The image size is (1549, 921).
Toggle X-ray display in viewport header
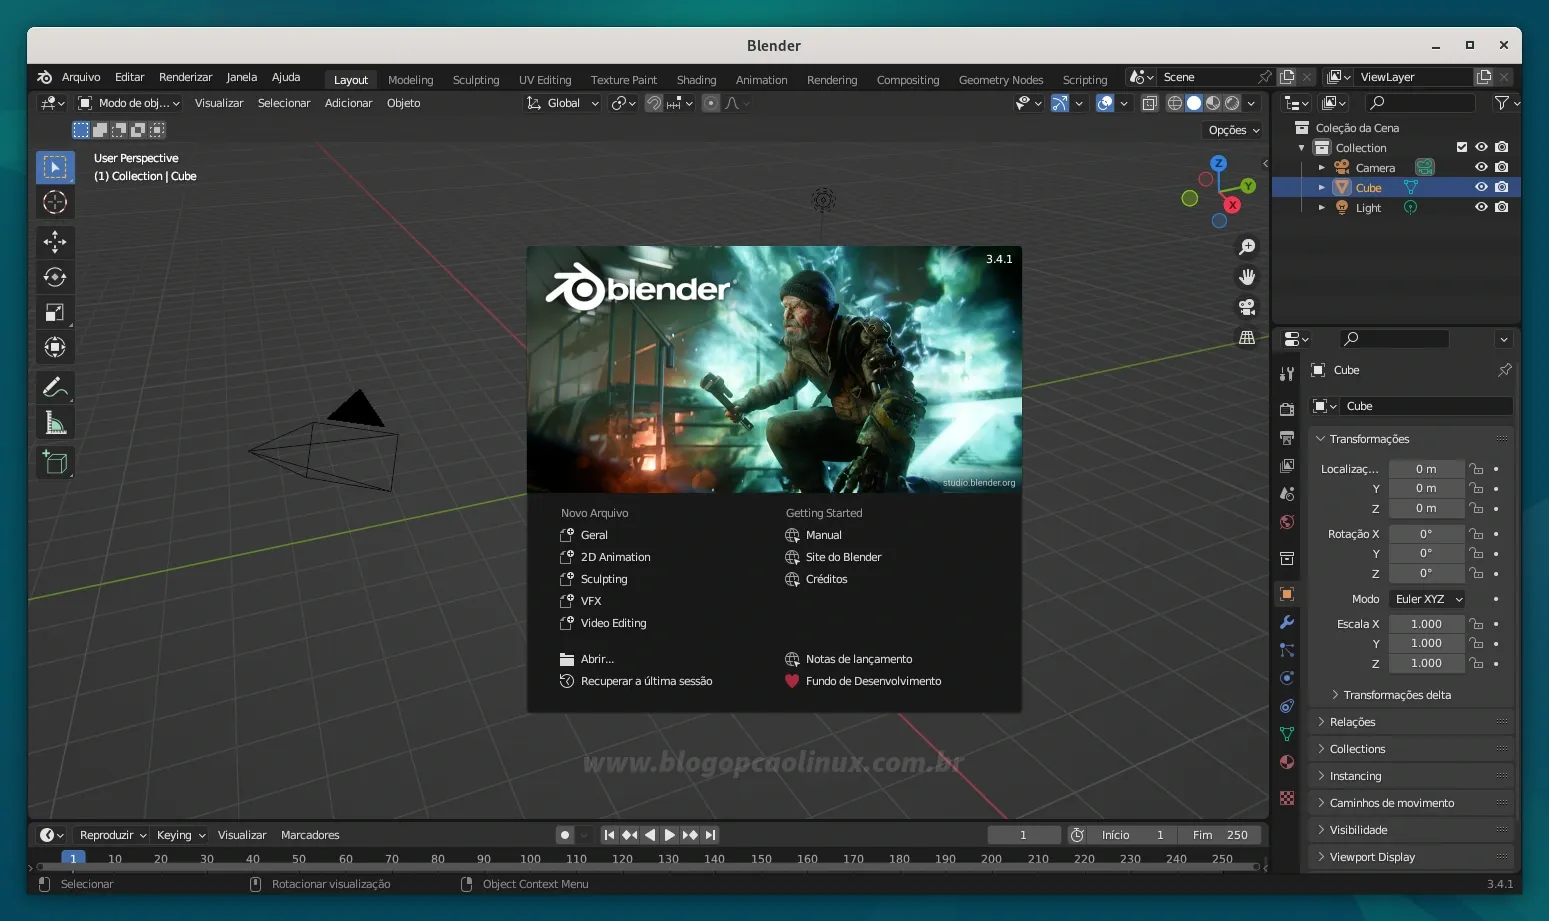(x=1150, y=103)
